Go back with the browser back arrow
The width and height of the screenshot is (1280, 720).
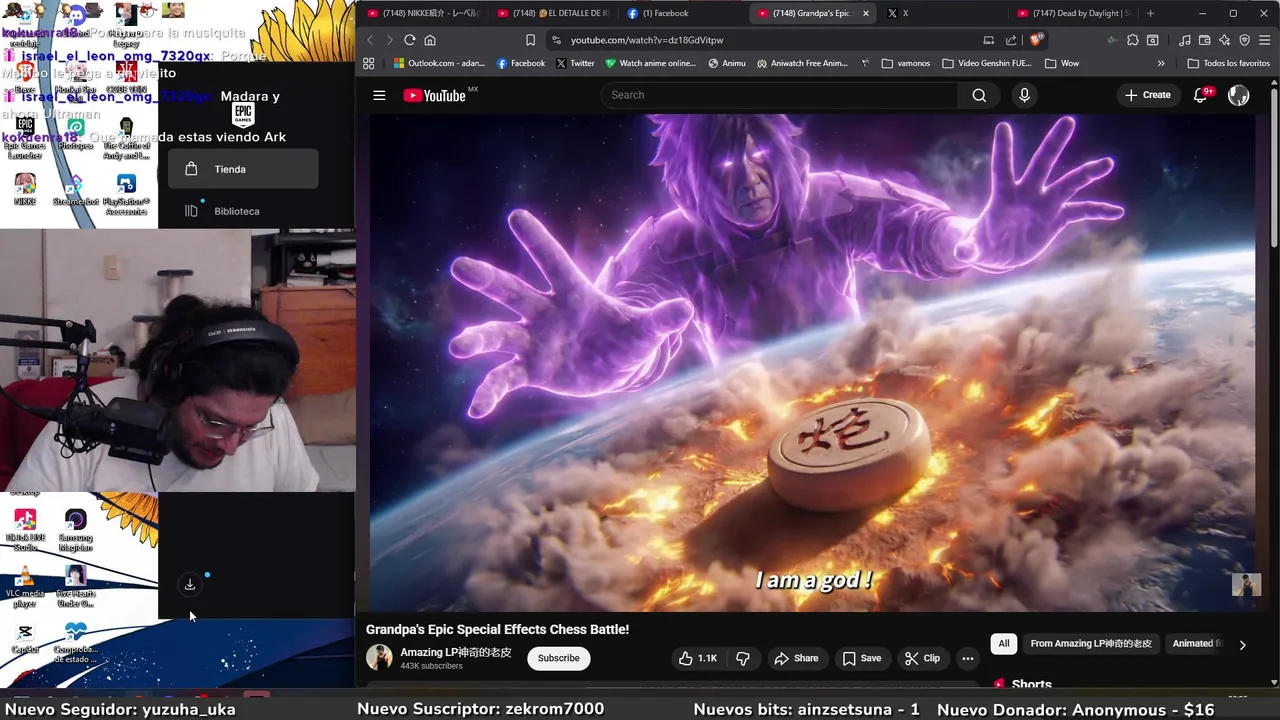[x=370, y=40]
